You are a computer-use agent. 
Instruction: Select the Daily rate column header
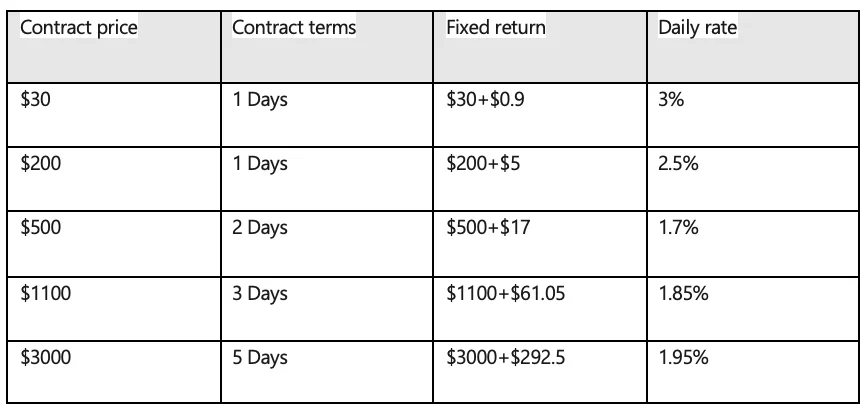[x=697, y=28]
